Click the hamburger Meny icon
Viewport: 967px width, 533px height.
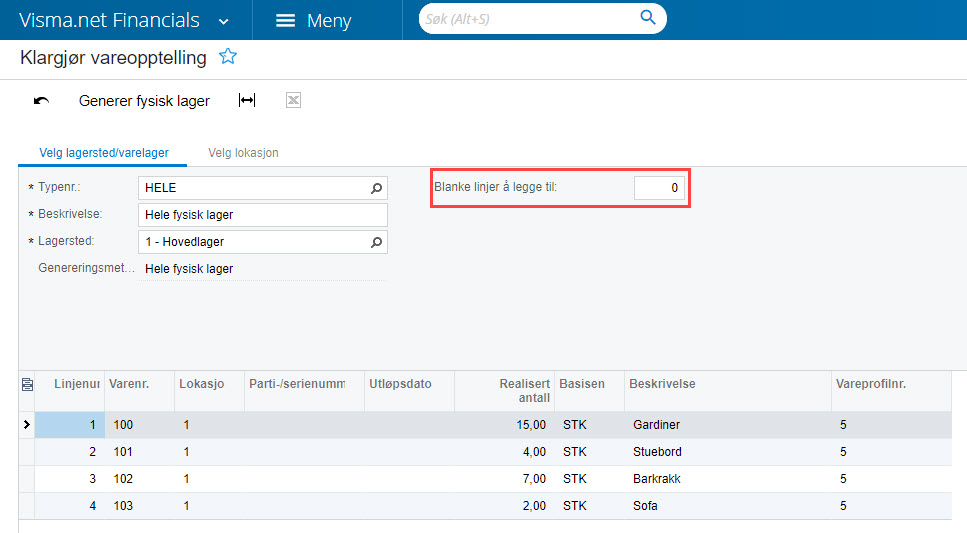285,20
